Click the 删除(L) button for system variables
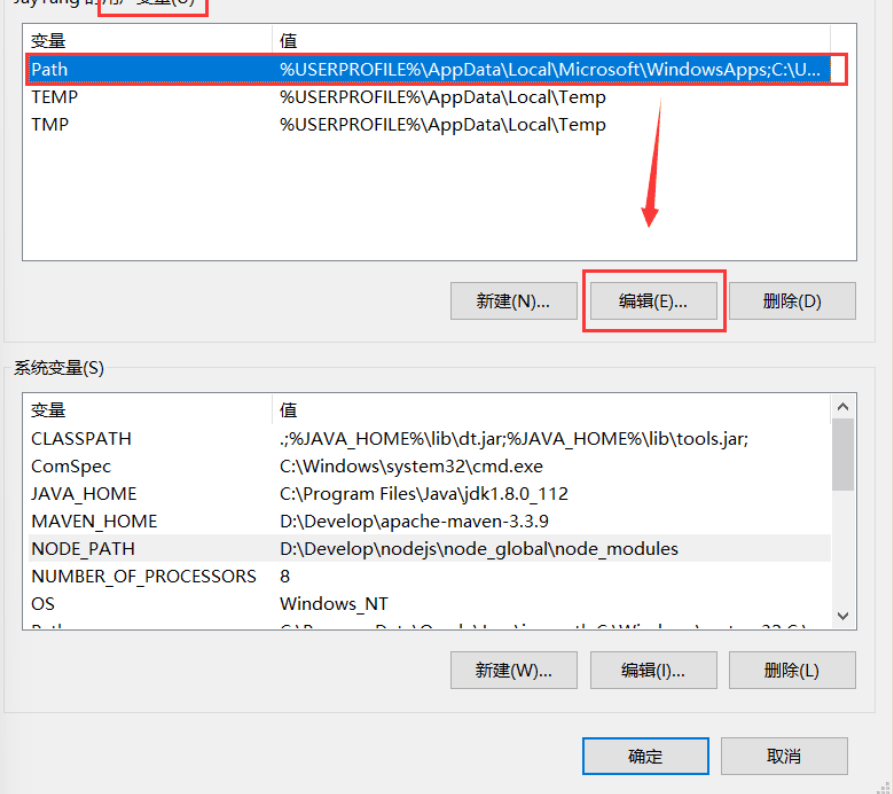The image size is (893, 794). point(792,670)
